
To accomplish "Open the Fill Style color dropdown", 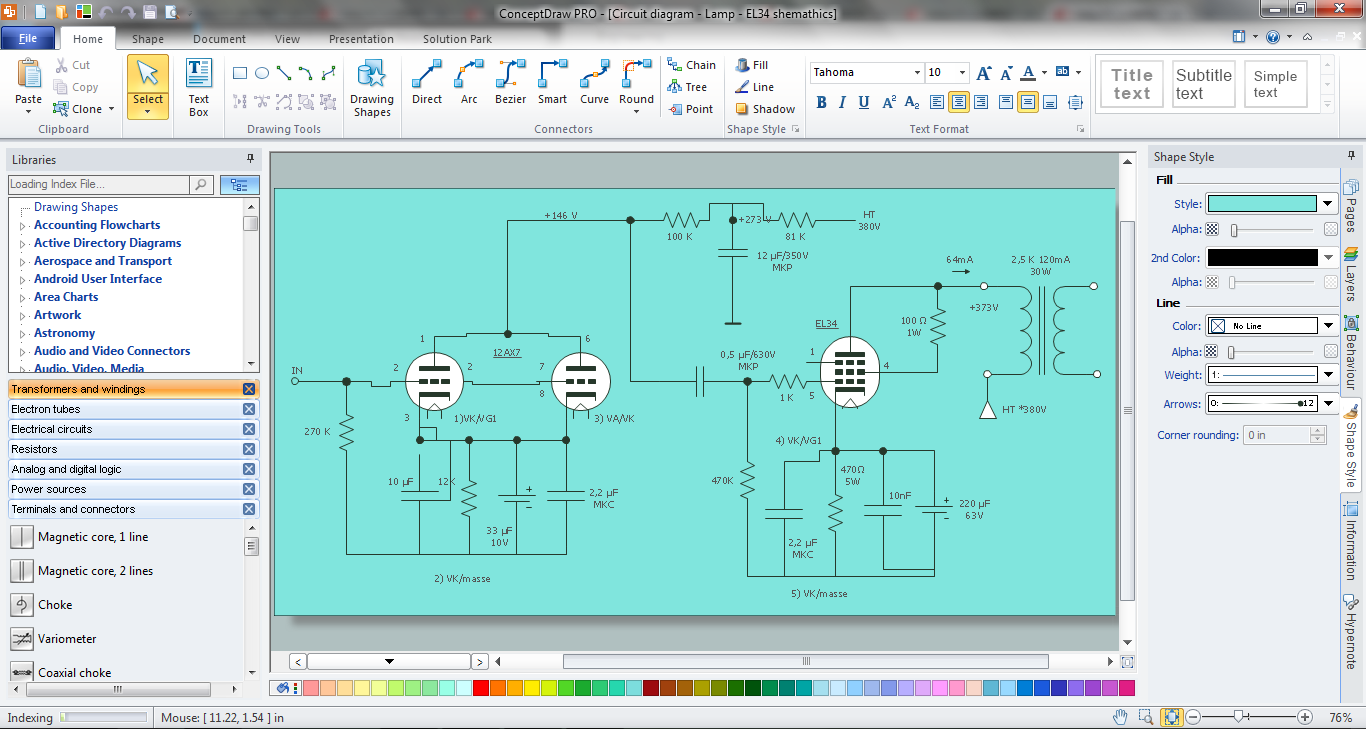I will 1328,203.
